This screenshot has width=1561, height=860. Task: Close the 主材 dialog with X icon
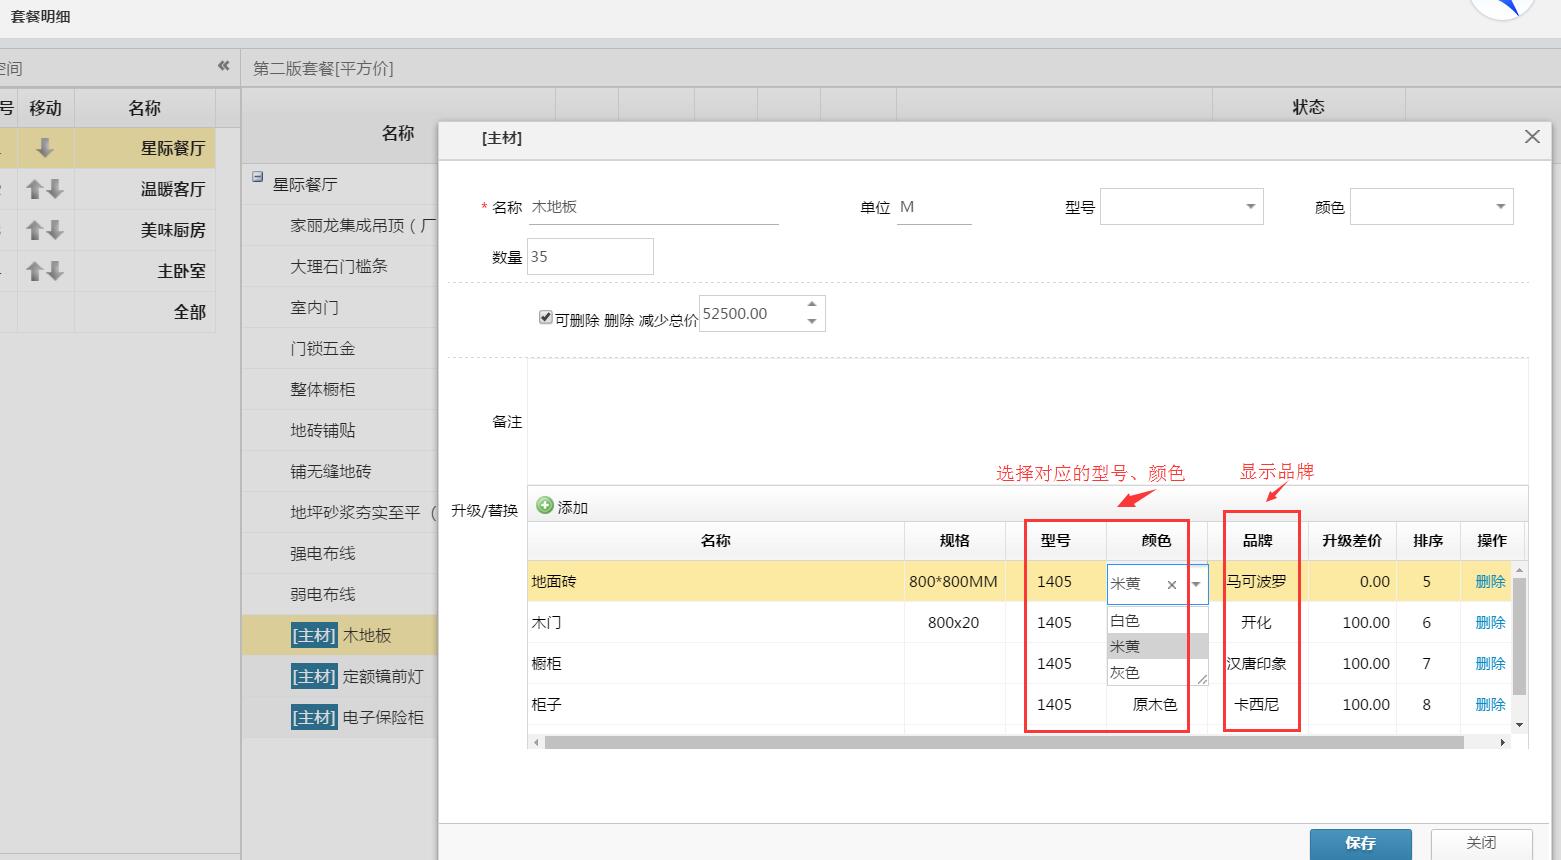click(x=1531, y=137)
